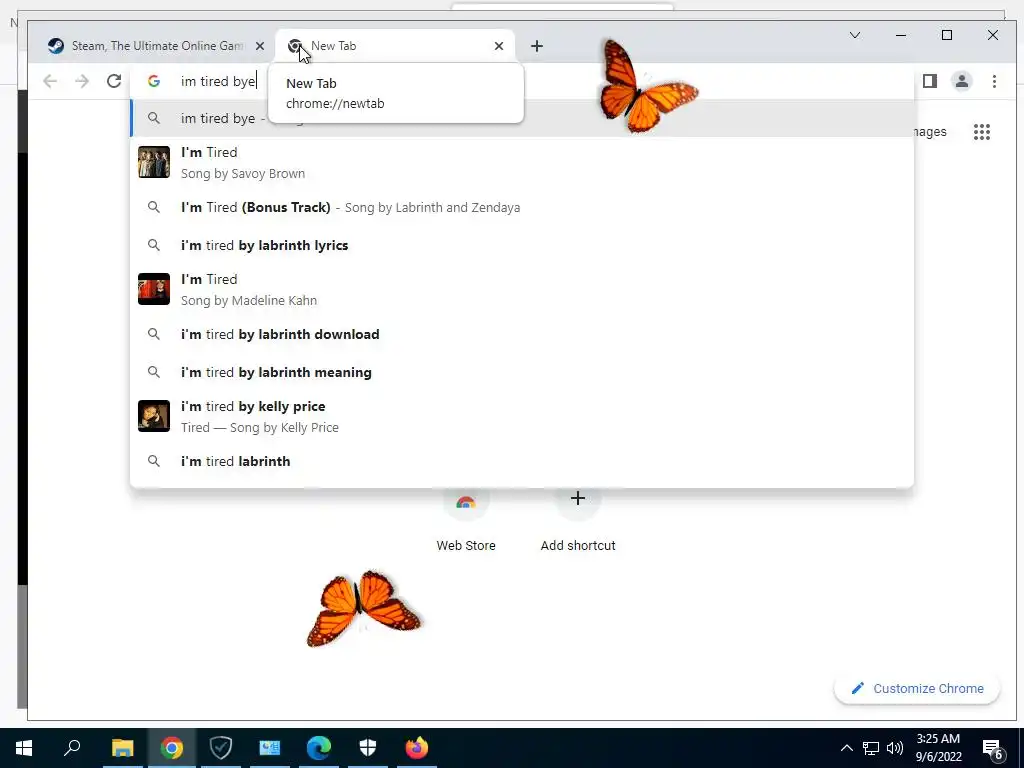Choose I'm Tired song by Savoy Brown
Image resolution: width=1024 pixels, height=768 pixels.
pos(522,163)
